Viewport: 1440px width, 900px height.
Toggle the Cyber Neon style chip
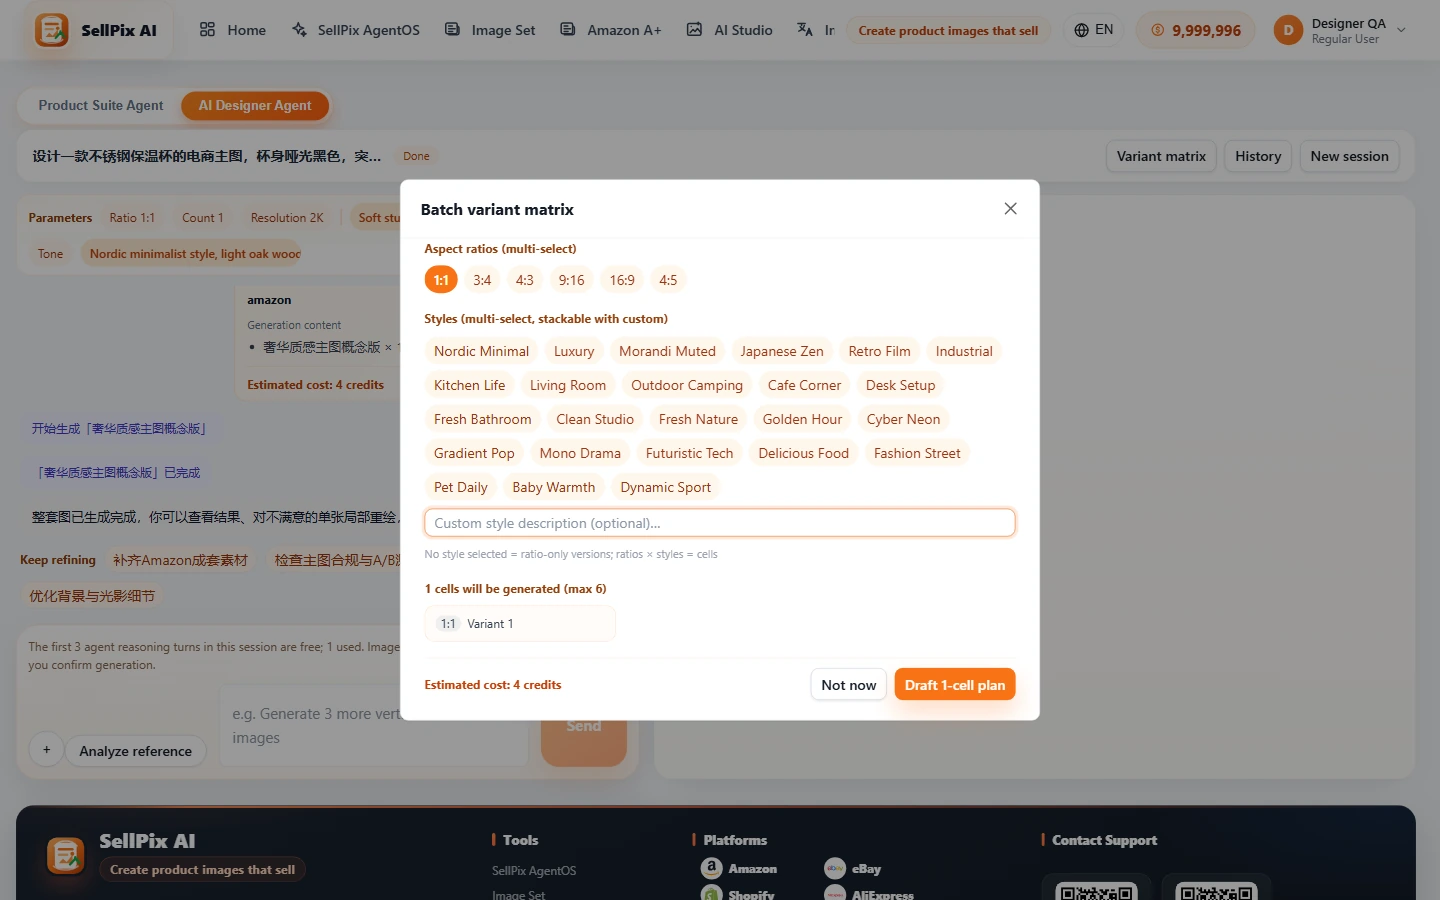pos(903,419)
